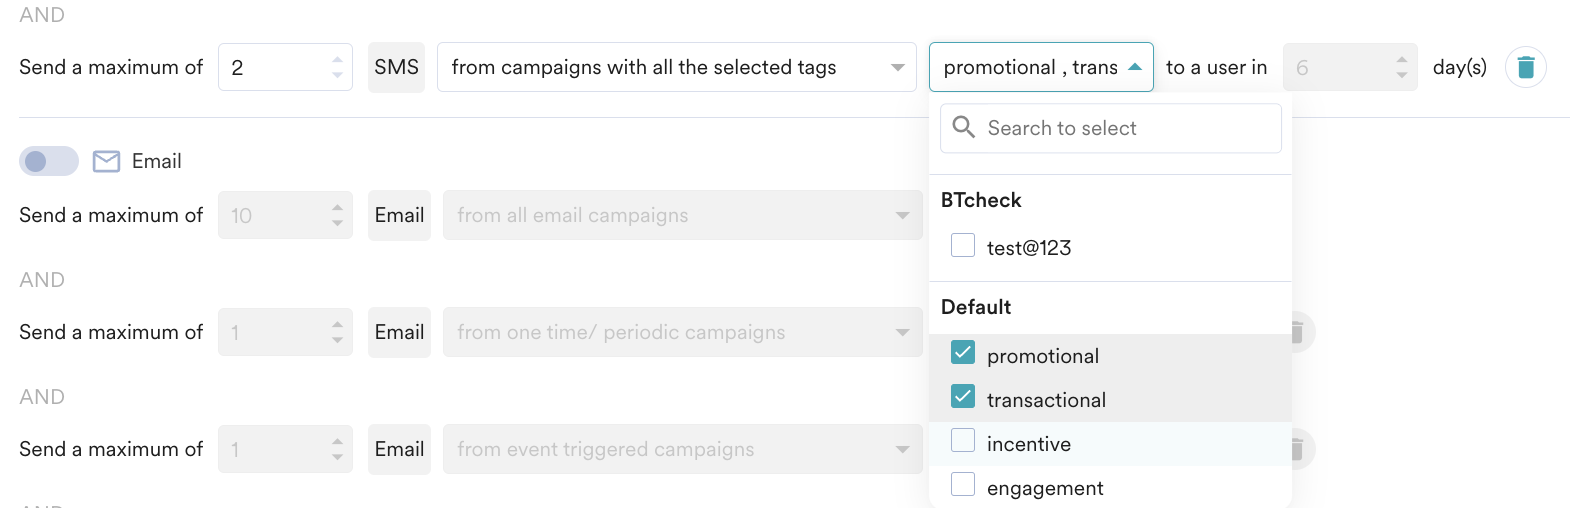
Task: Enable the incentive tag checkbox
Action: (963, 441)
